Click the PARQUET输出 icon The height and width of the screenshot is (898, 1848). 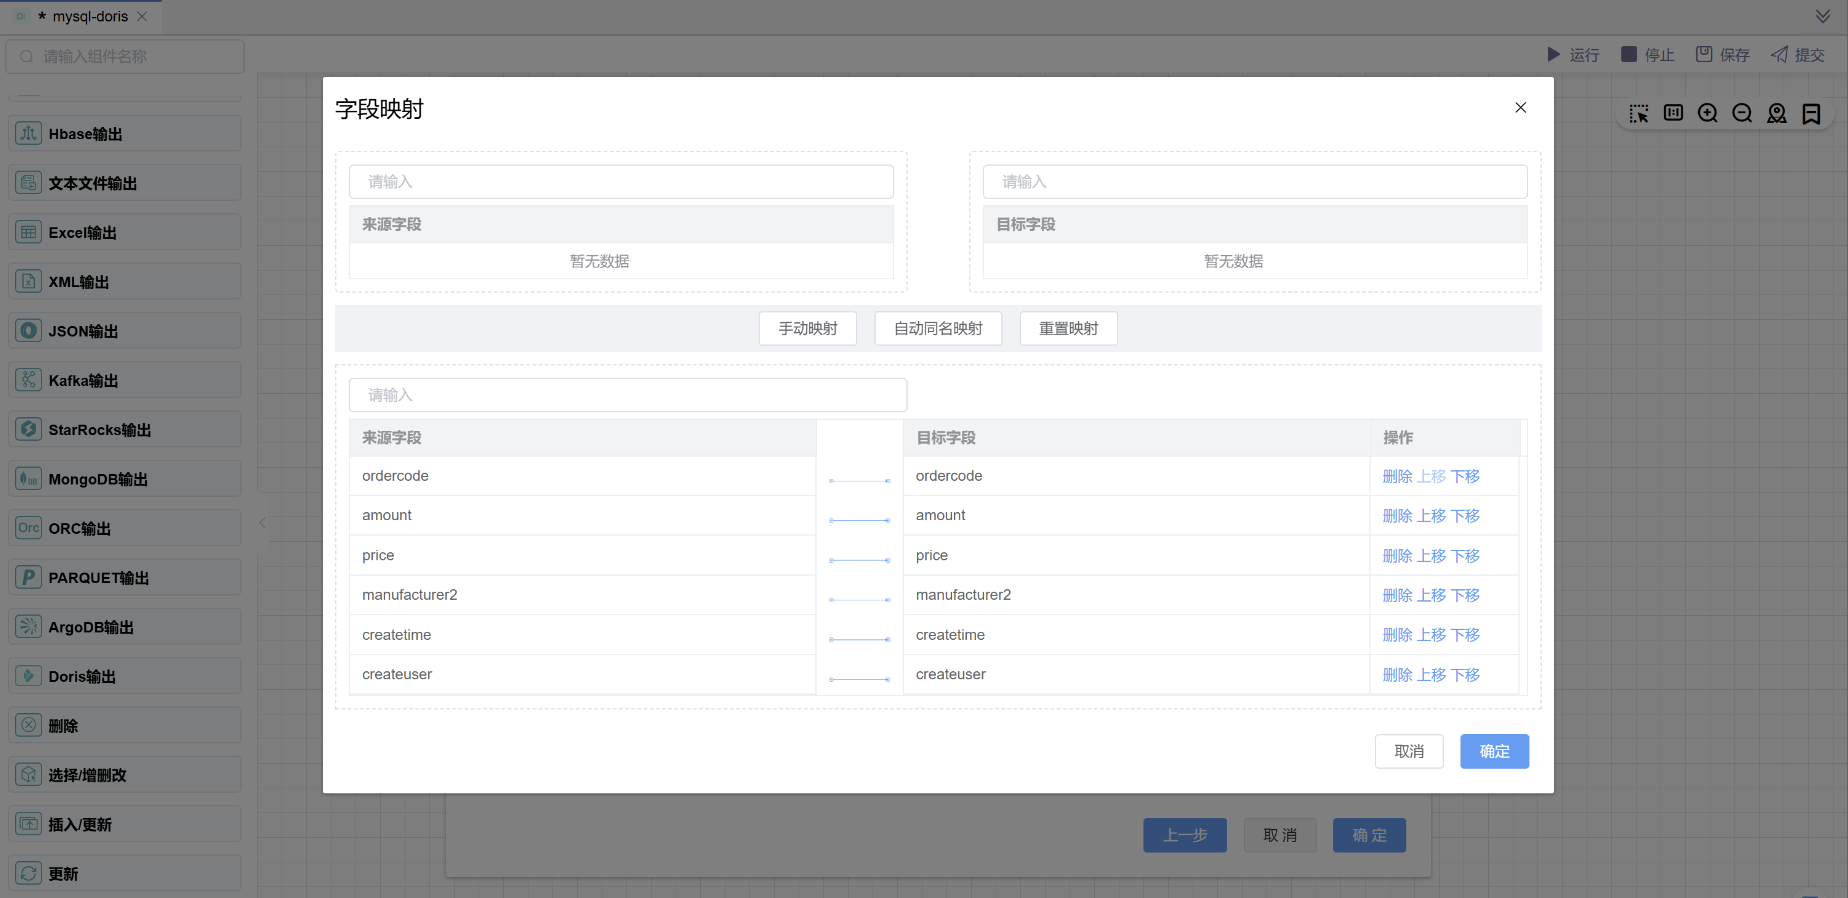pyautogui.click(x=29, y=578)
